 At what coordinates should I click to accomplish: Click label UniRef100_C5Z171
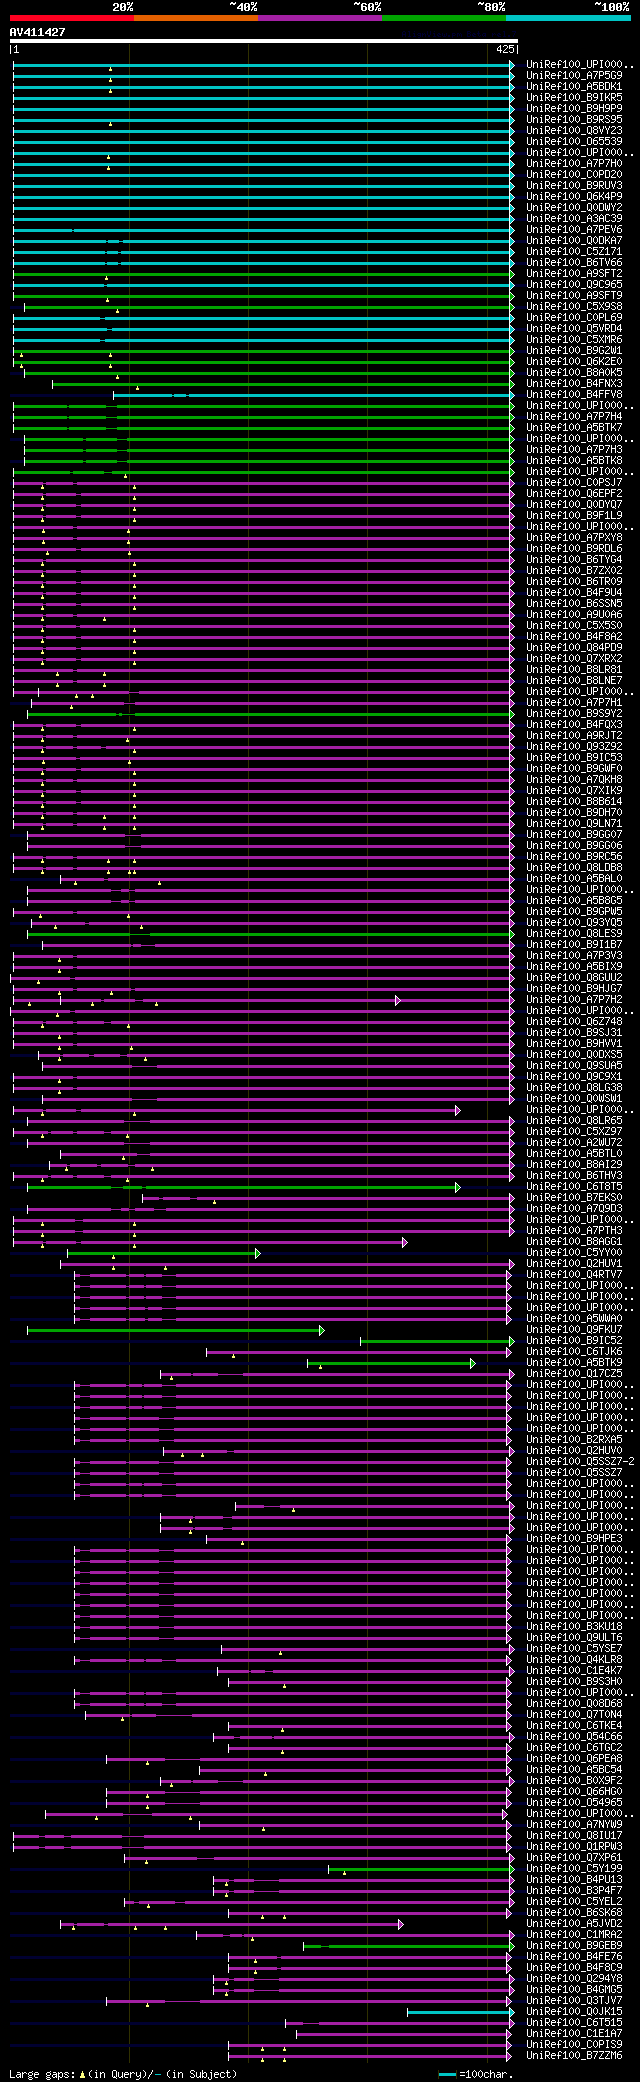coord(574,251)
